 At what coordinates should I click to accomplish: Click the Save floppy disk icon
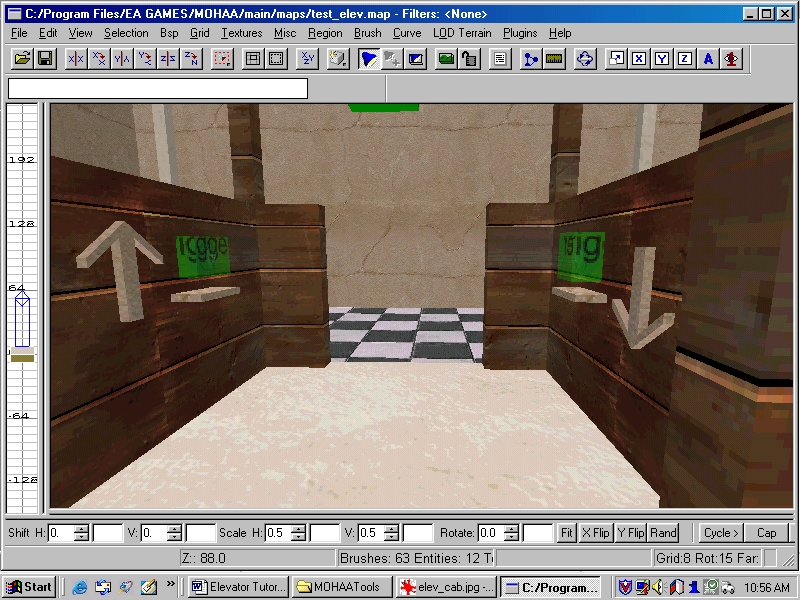tap(45, 59)
